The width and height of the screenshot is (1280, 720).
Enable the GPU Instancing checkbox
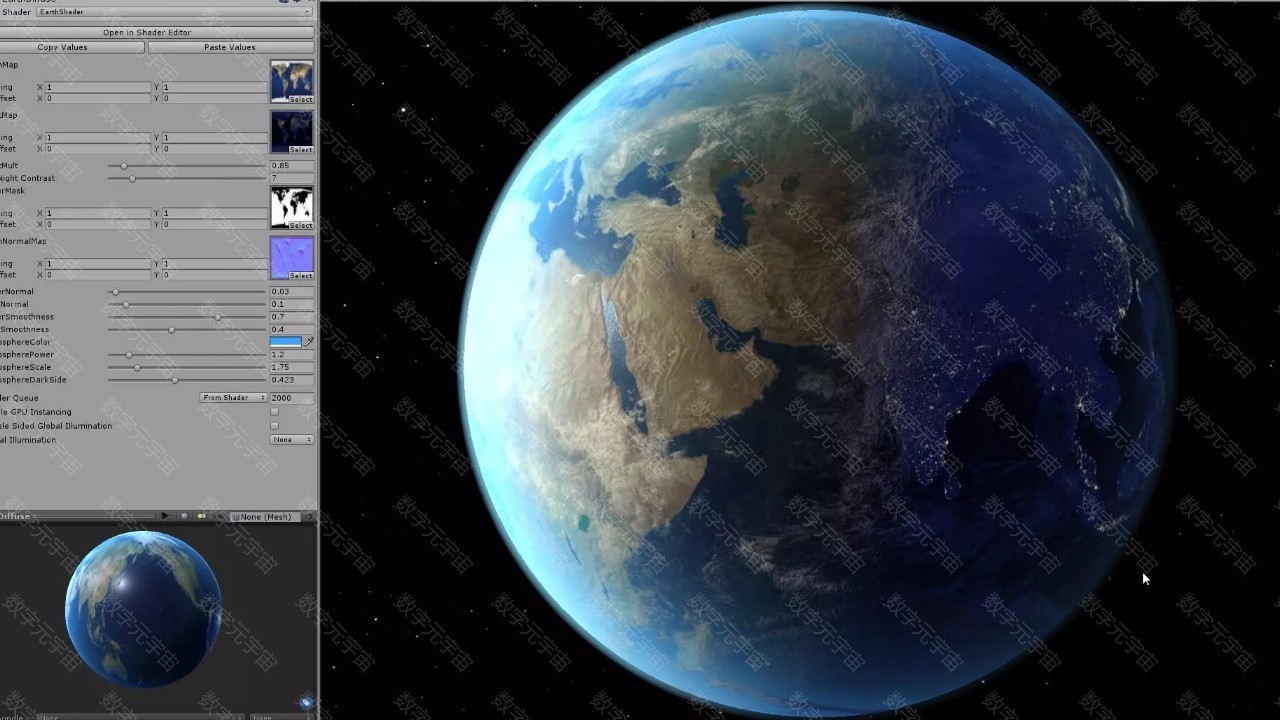[x=274, y=412]
